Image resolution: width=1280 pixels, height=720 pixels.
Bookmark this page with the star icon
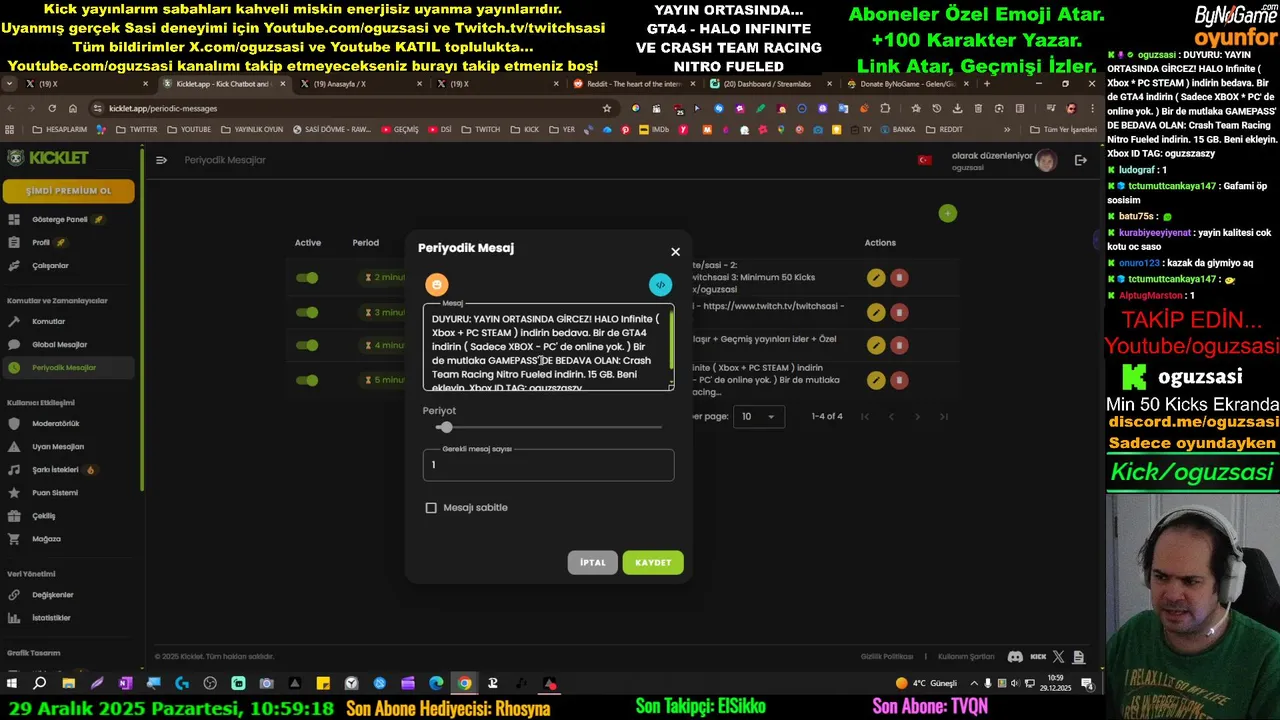606,108
